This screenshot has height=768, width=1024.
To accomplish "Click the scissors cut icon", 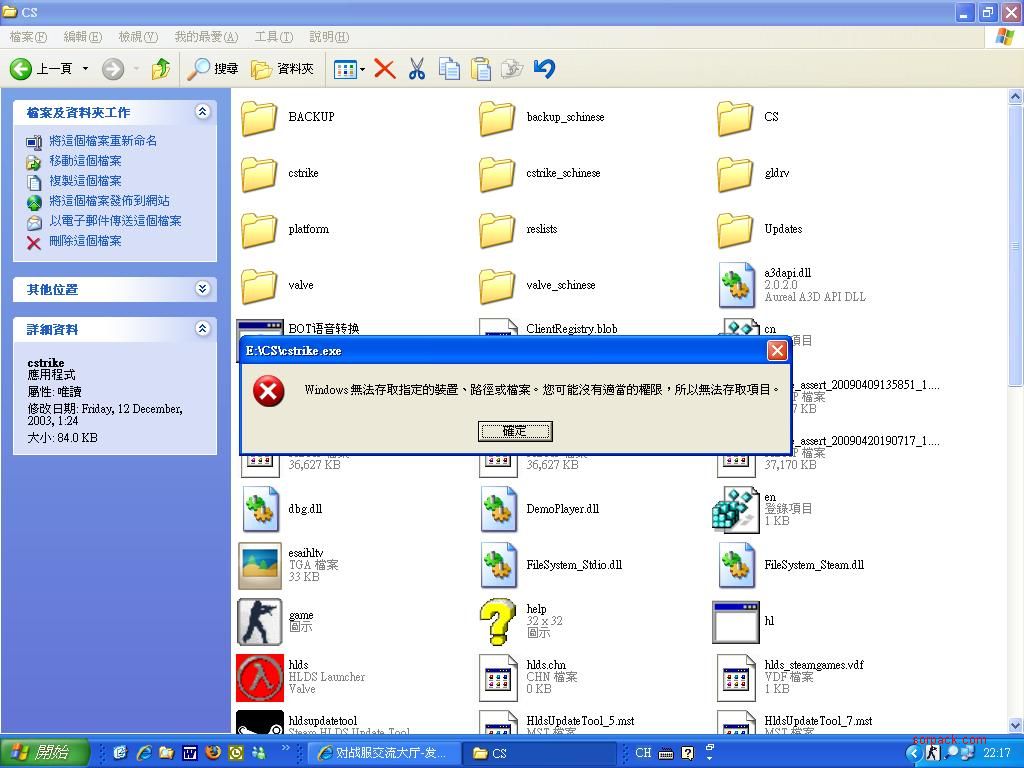I will pyautogui.click(x=417, y=69).
